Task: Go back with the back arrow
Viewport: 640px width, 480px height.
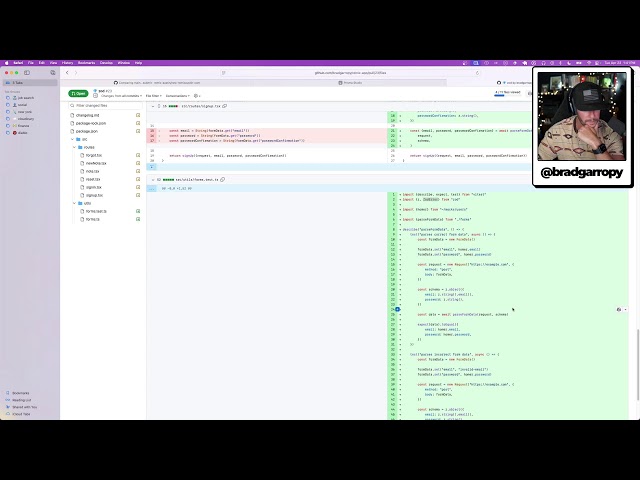Action: click(x=67, y=73)
